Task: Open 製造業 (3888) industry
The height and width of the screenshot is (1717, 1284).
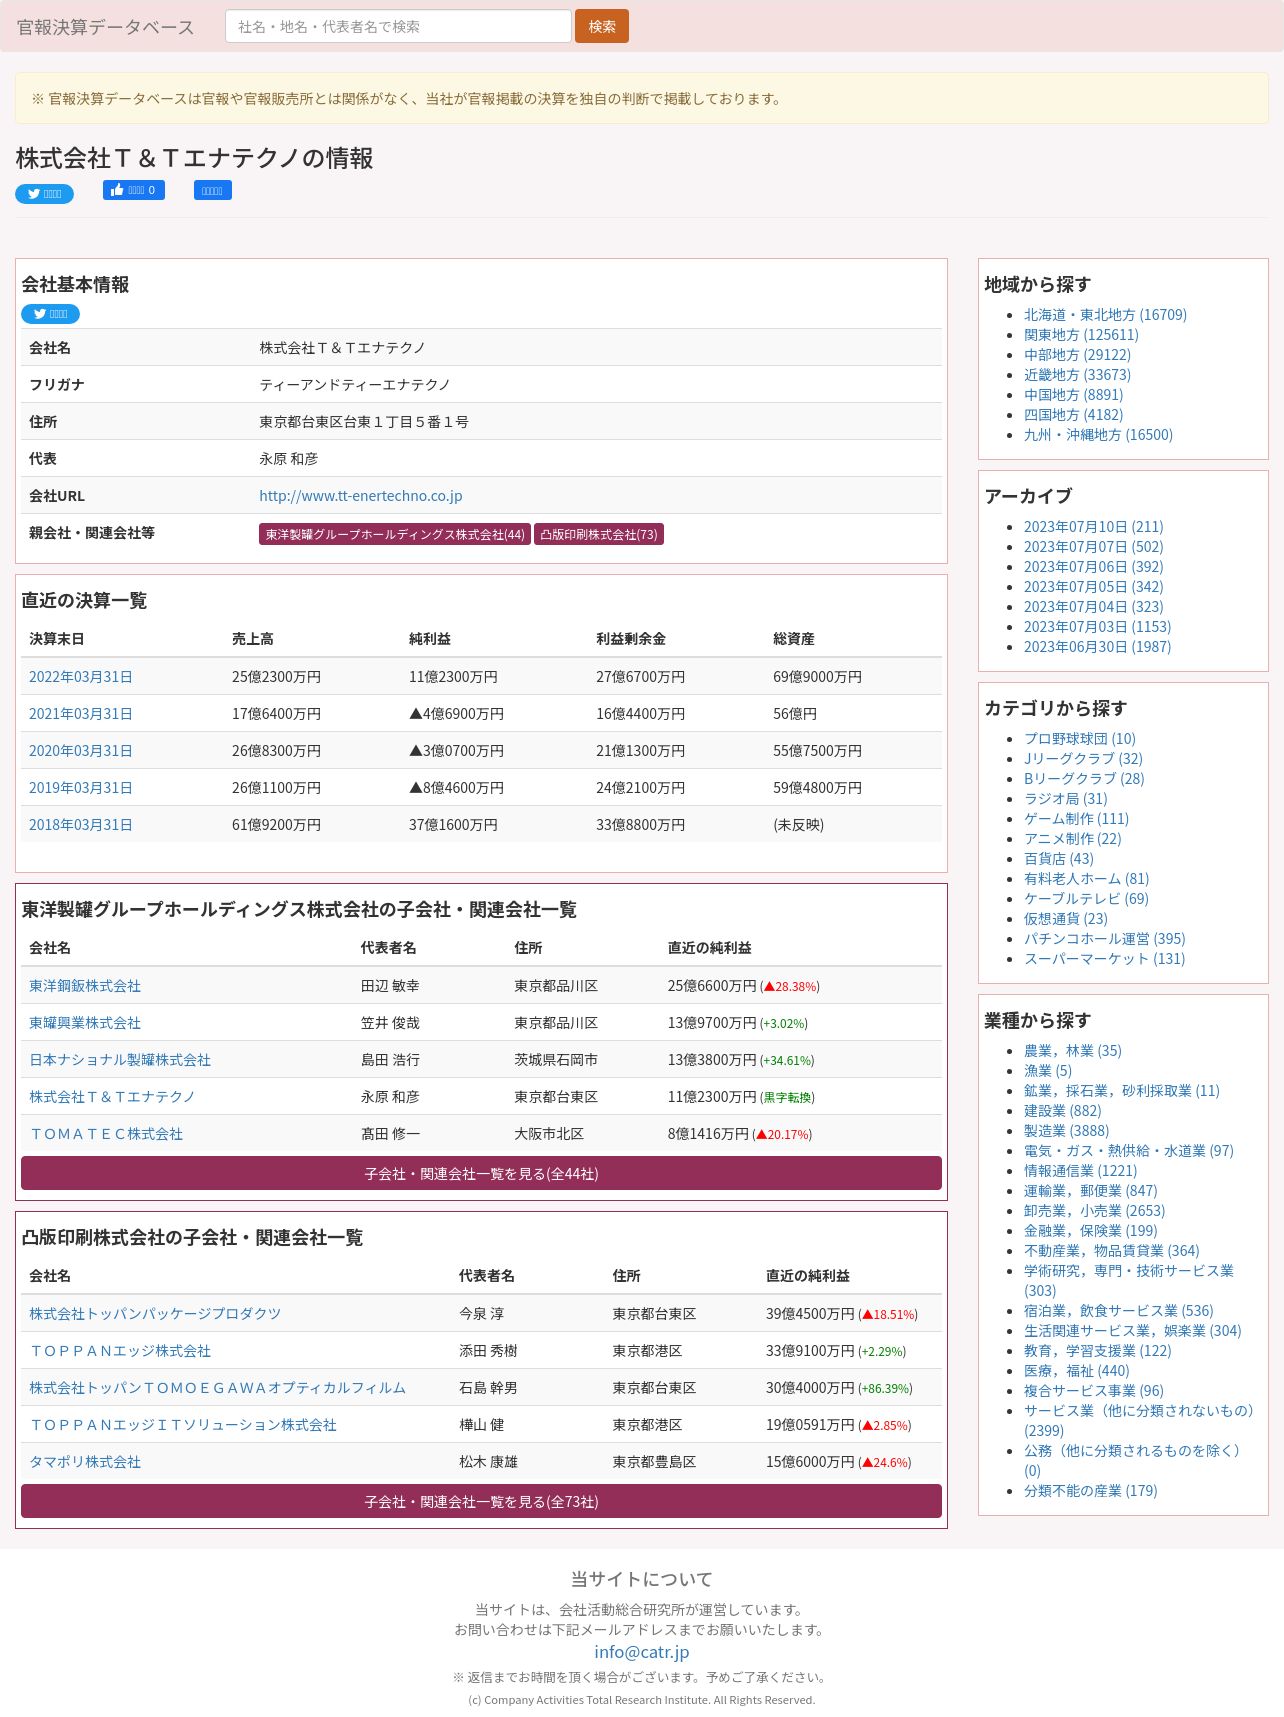Action: 1066,1131
